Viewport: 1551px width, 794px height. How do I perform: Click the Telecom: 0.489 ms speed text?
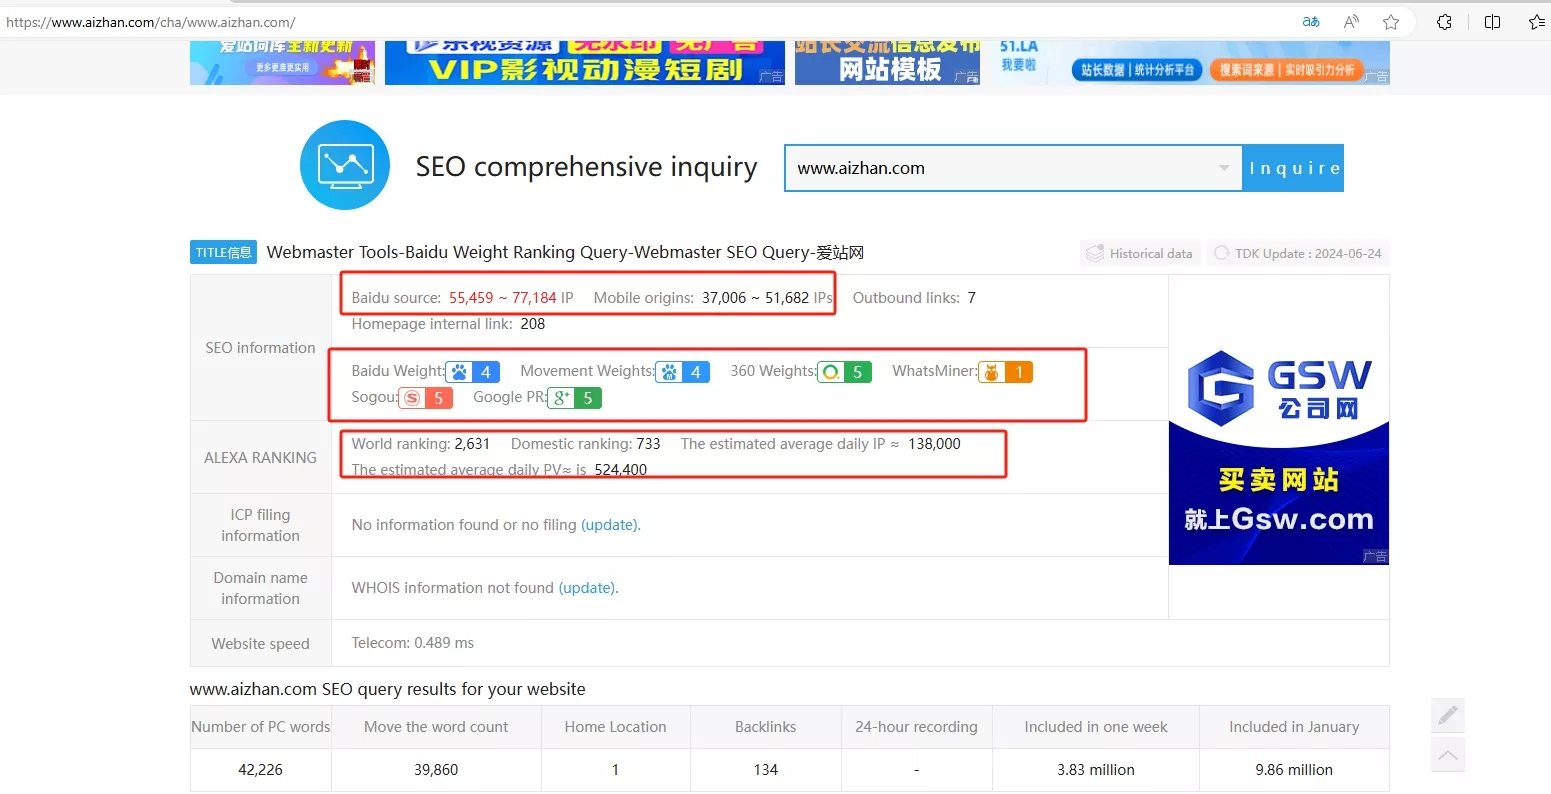pos(413,643)
